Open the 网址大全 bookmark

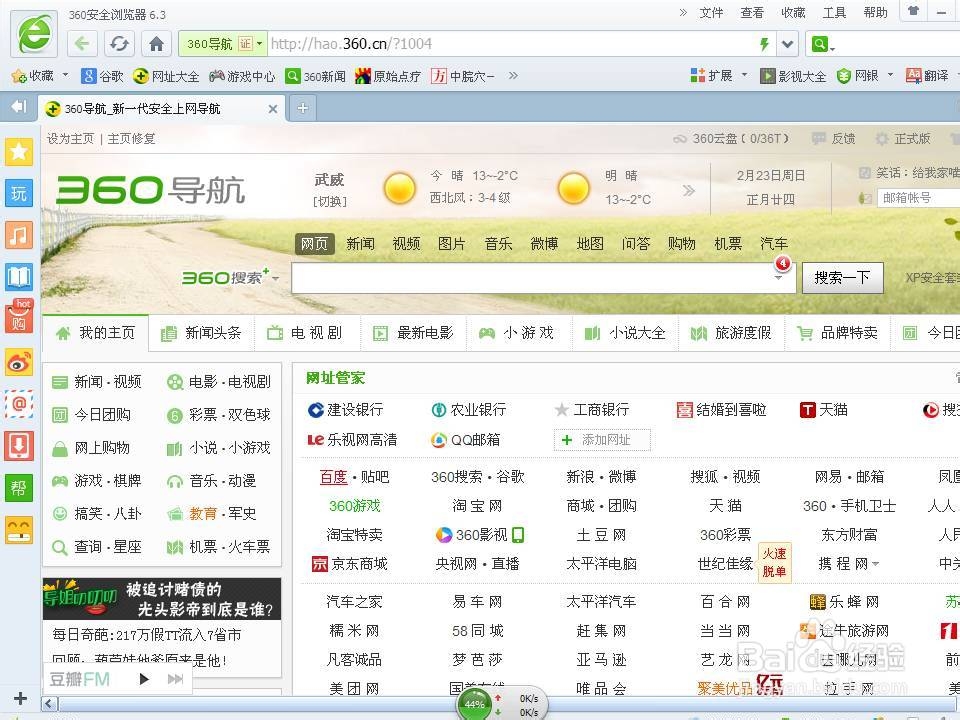(x=166, y=76)
